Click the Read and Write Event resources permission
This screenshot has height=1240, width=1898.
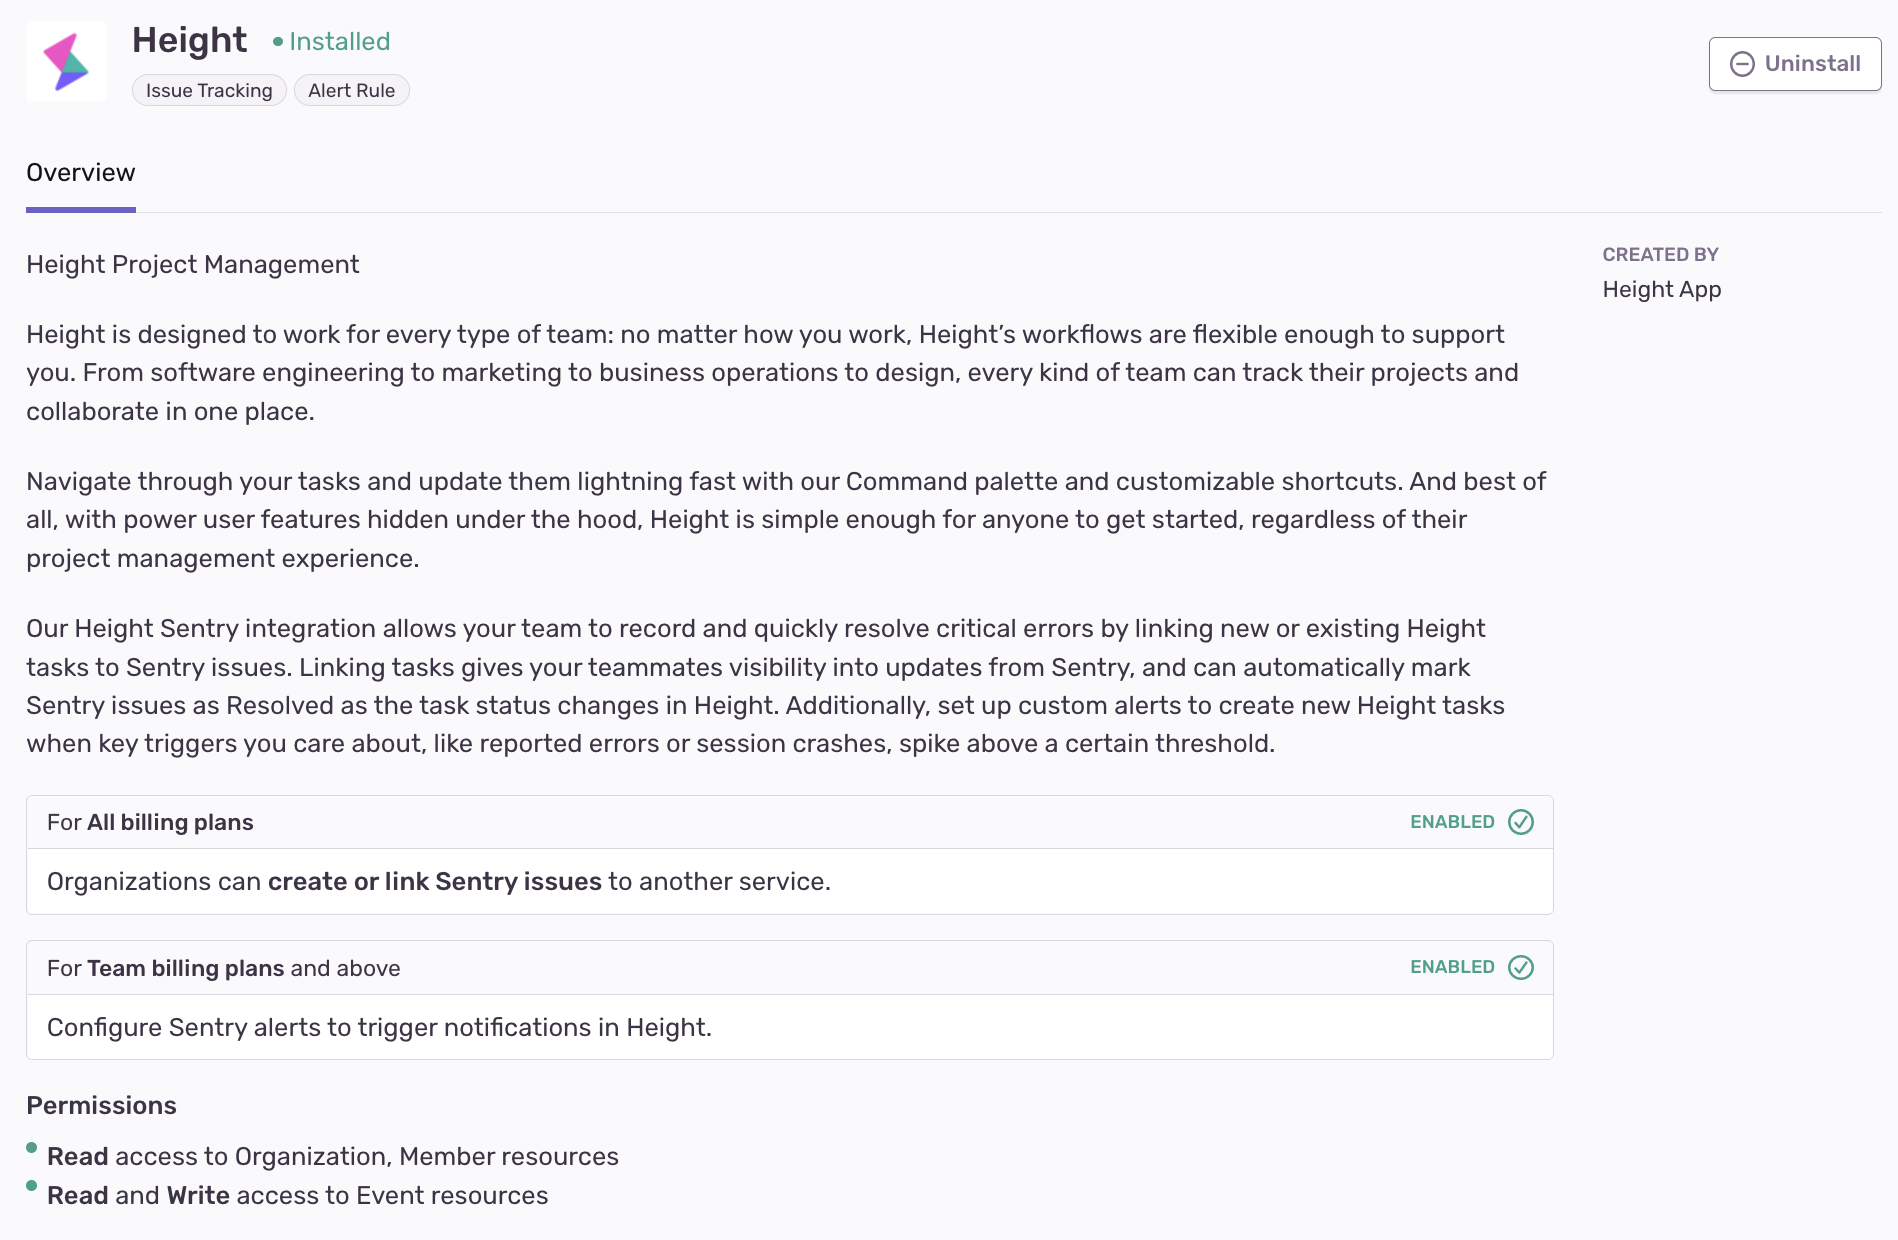(x=297, y=1196)
